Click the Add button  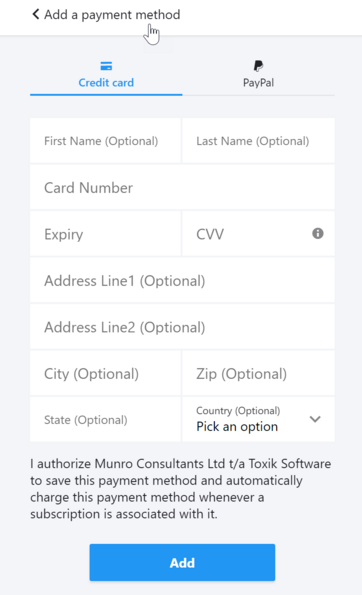(182, 562)
